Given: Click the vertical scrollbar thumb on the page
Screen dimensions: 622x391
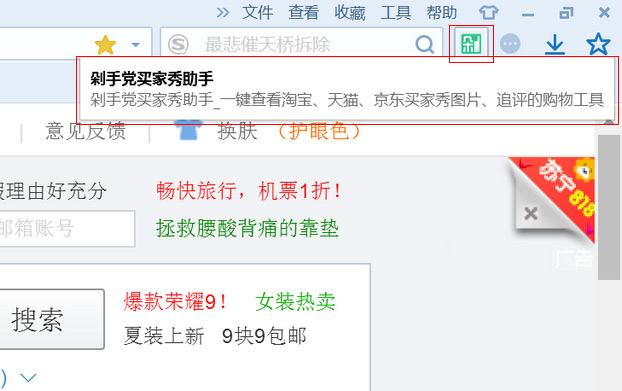Looking at the screenshot, I should 609,207.
